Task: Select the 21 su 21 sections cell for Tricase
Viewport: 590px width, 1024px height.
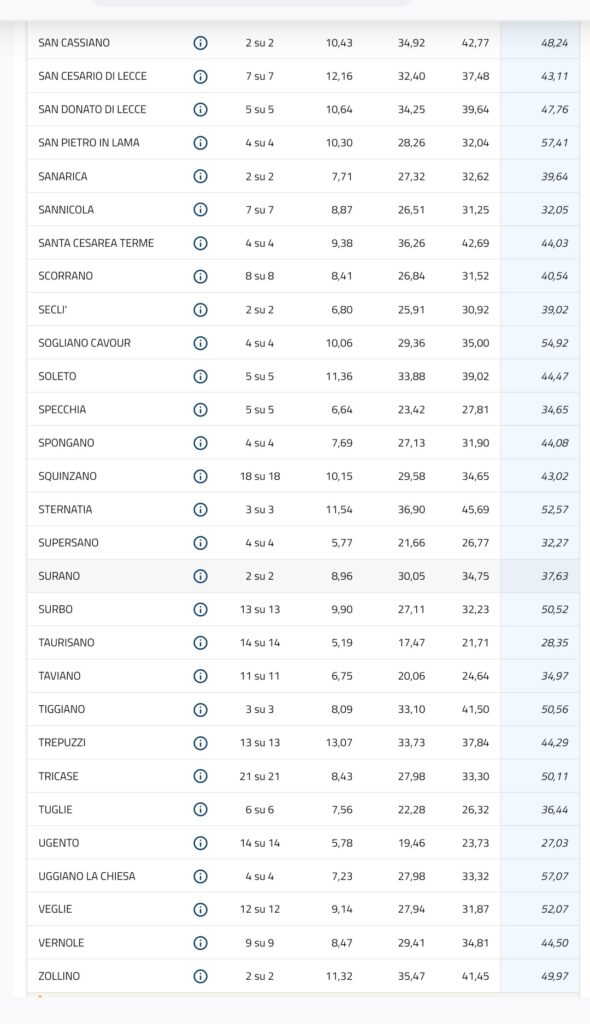Action: pos(259,776)
